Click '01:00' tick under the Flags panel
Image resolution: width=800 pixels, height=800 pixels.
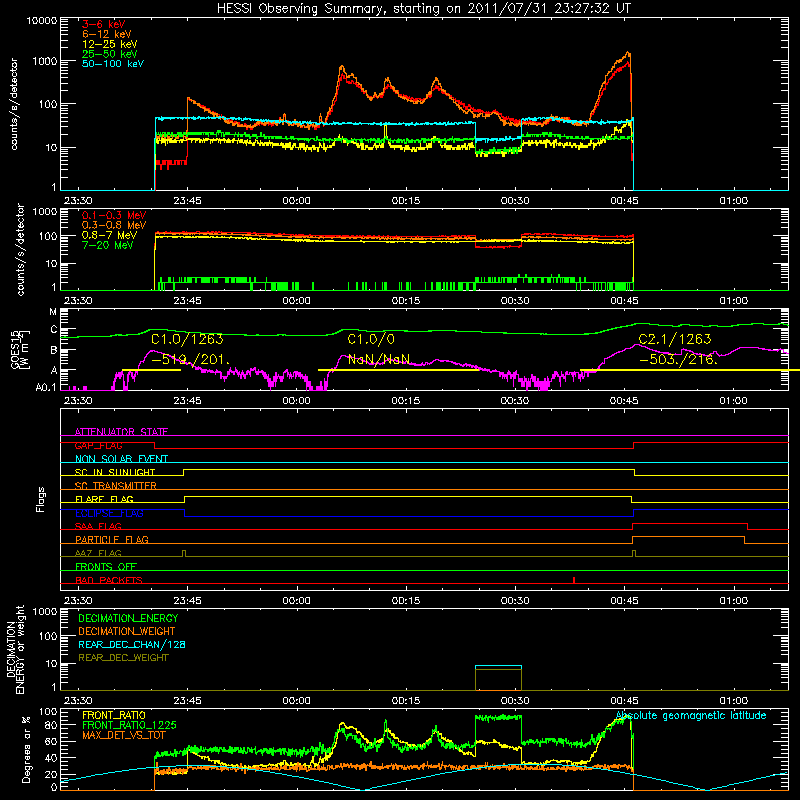734,601
